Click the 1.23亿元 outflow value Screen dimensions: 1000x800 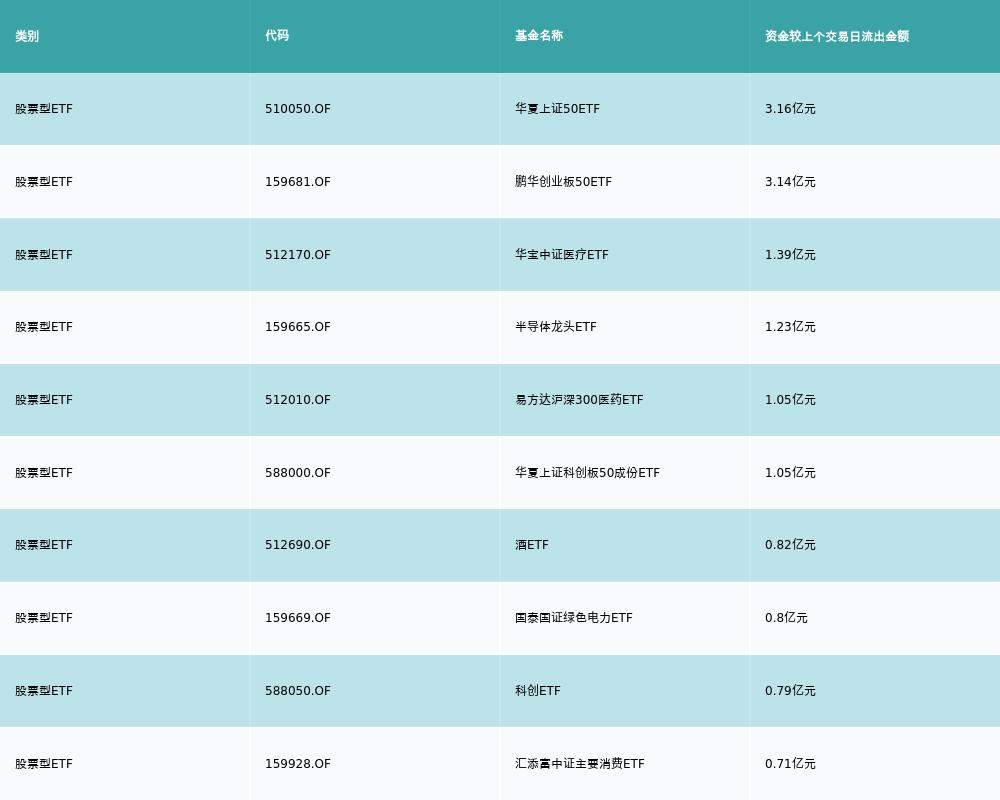pos(790,327)
